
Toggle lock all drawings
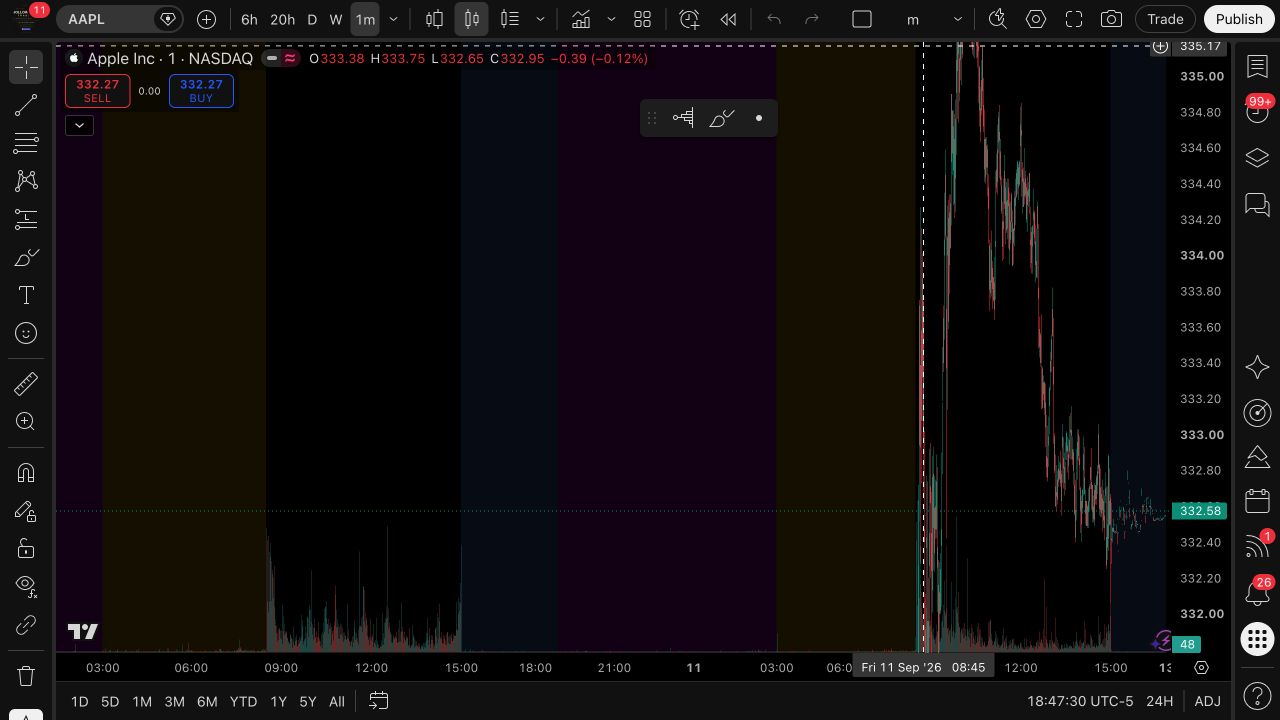(x=26, y=548)
